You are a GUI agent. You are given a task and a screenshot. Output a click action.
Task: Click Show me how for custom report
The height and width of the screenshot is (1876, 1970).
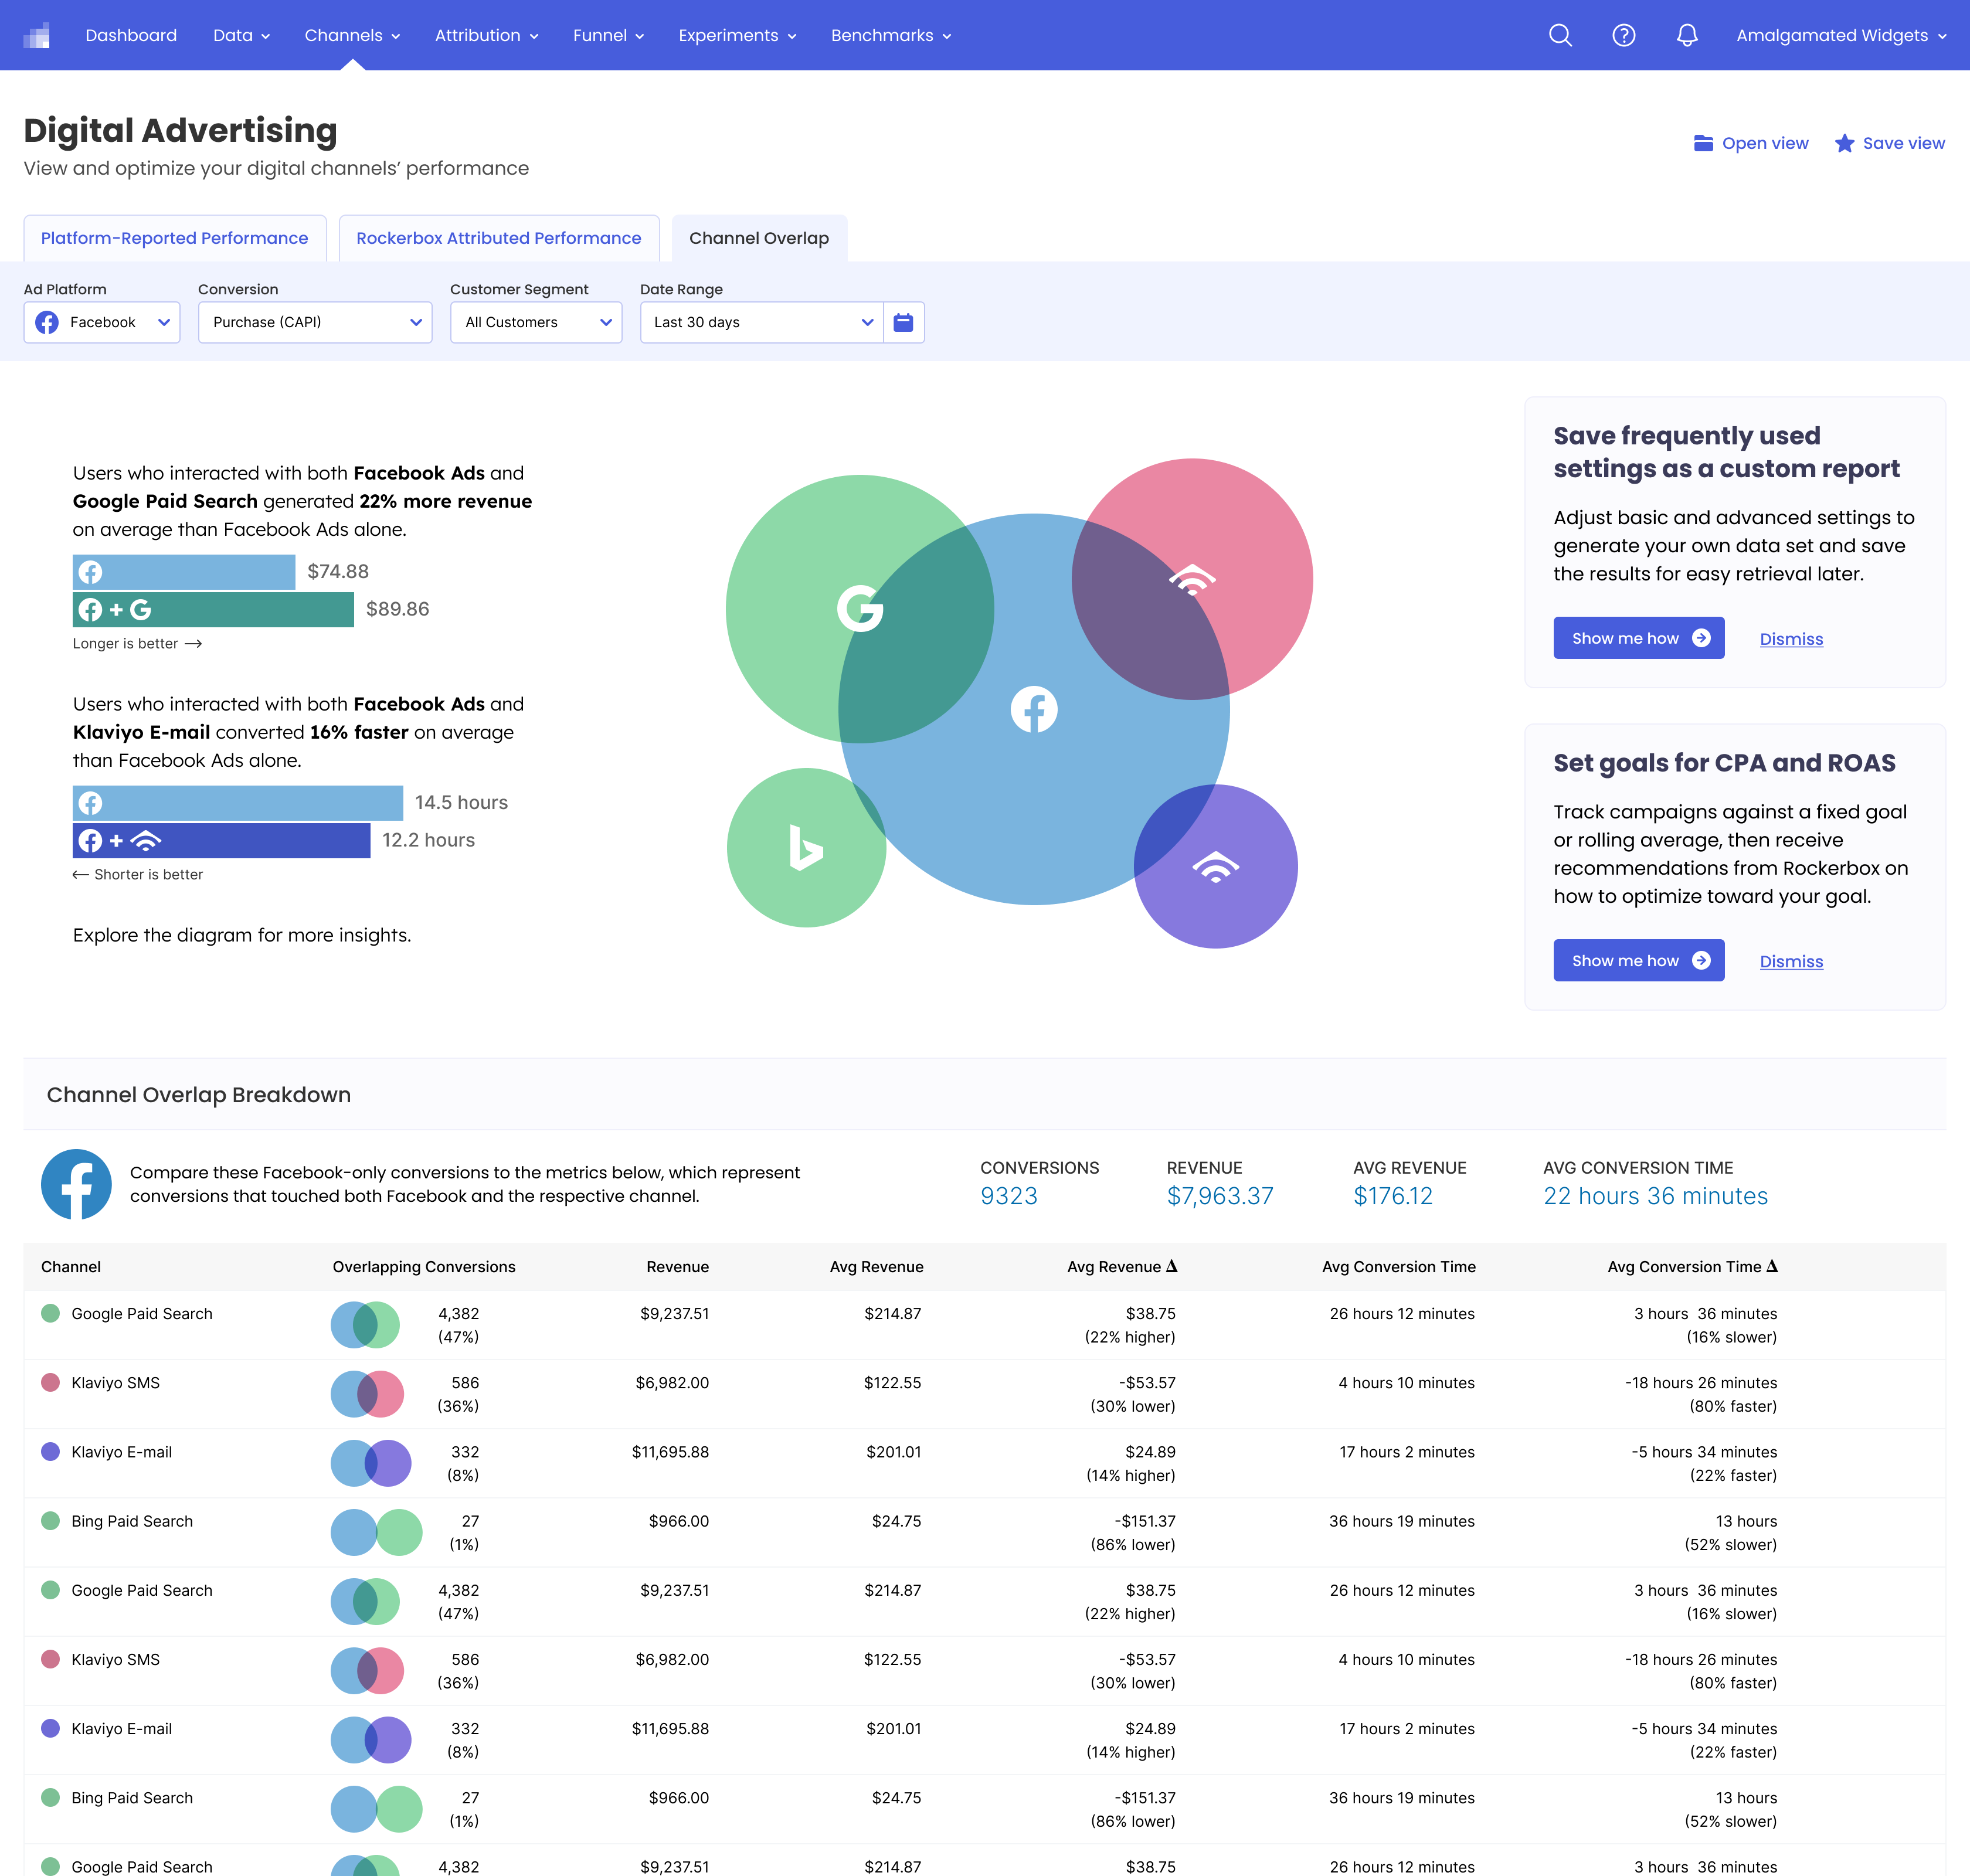1638,638
